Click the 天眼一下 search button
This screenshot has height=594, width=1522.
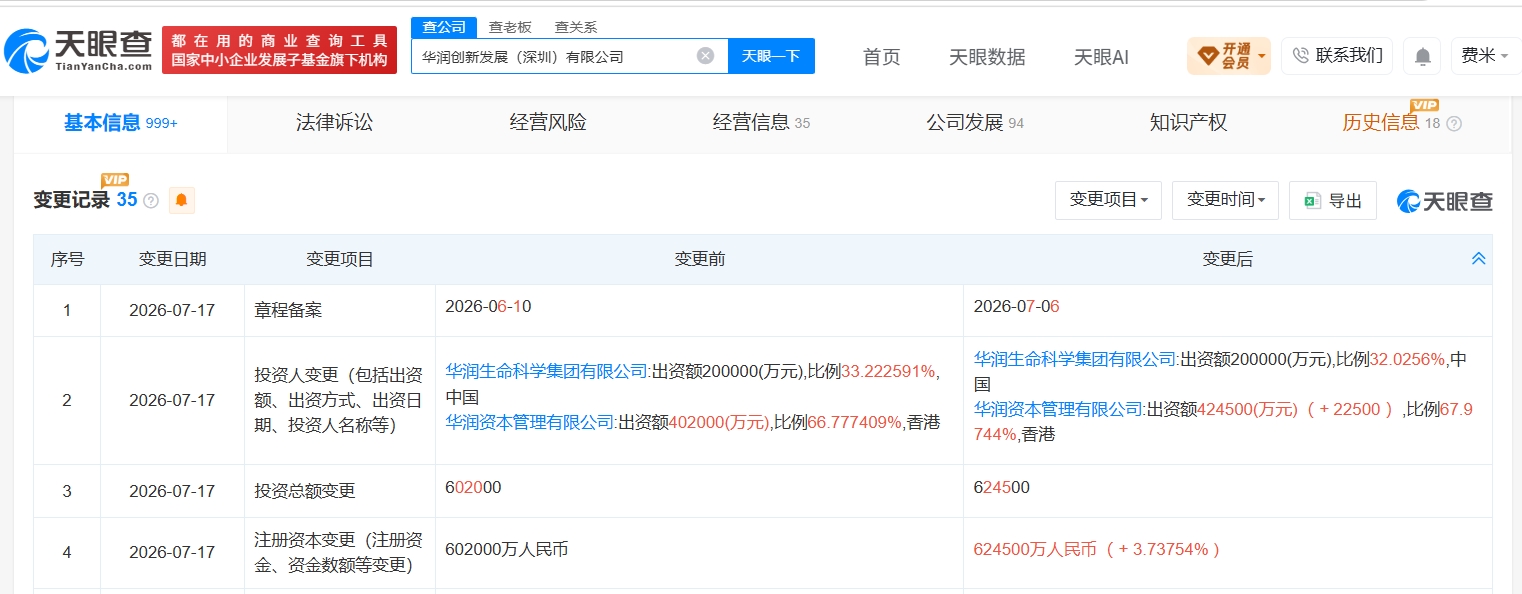coord(771,56)
